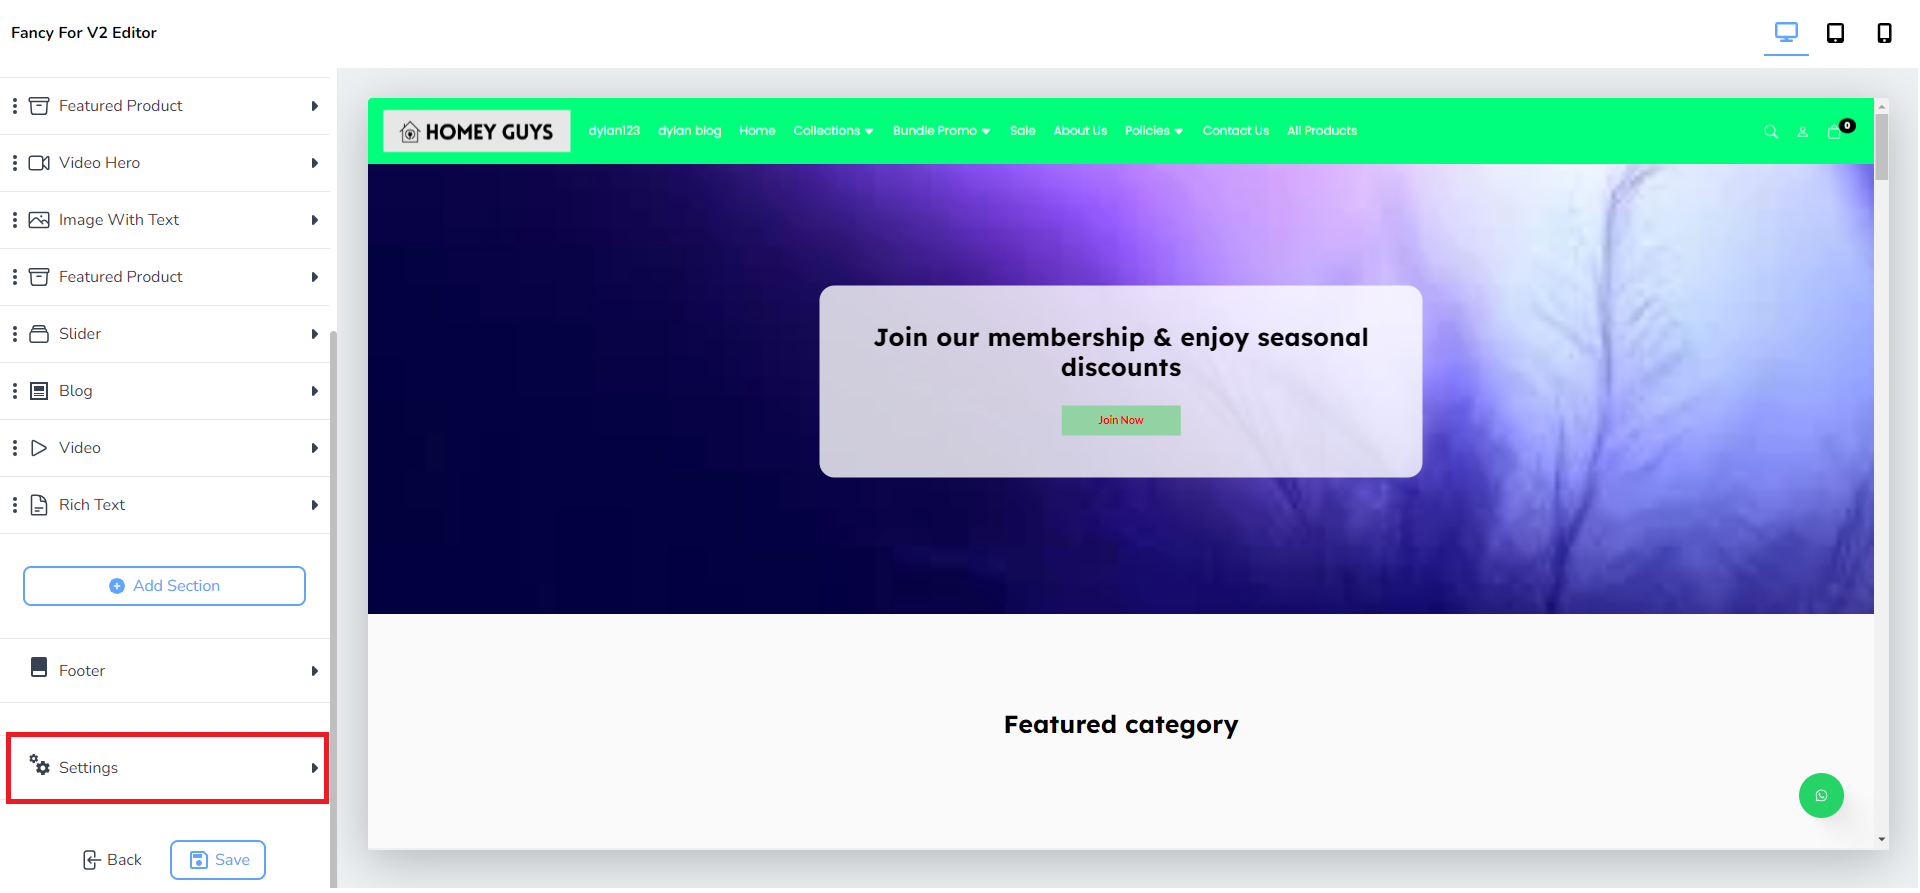Viewport: 1920px width, 893px height.
Task: Switch to tablet preview icon
Action: (1835, 33)
